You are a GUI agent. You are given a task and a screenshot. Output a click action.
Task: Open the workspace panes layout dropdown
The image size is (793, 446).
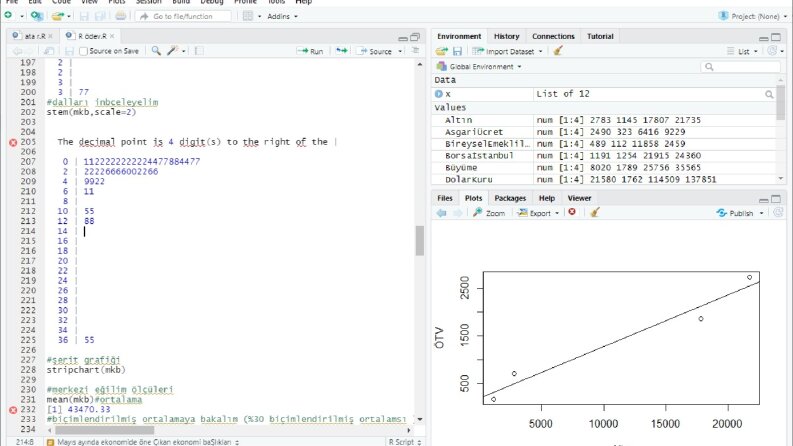pyautogui.click(x=251, y=16)
